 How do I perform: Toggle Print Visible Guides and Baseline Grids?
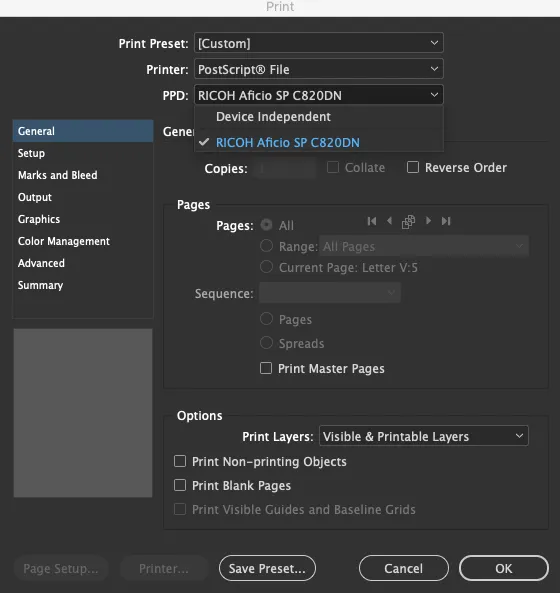(x=180, y=509)
